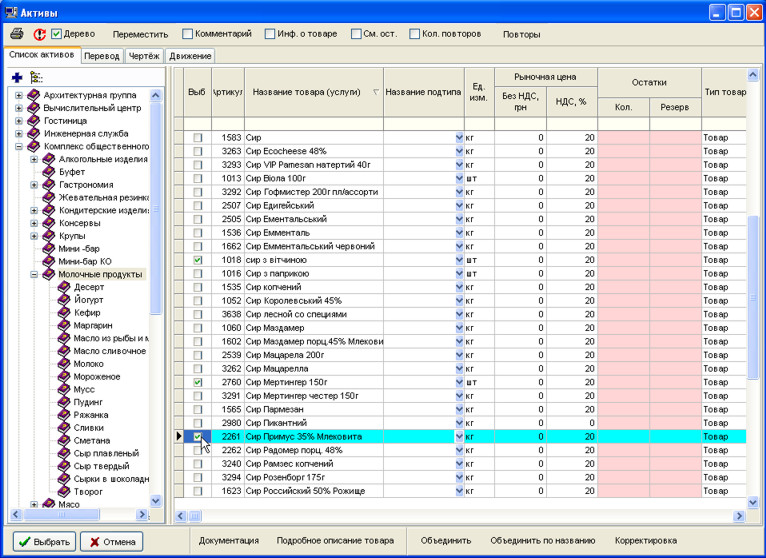The width and height of the screenshot is (766, 558).
Task: Collapse the Молочные продукты node
Action: (34, 274)
